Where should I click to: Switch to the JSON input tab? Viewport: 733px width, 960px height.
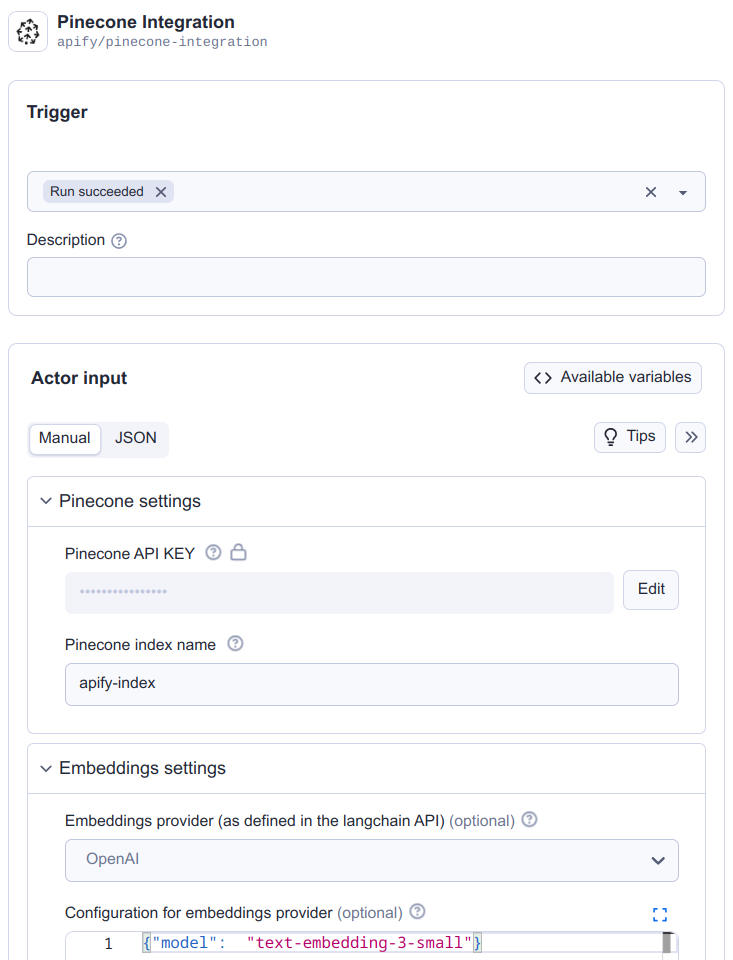click(x=135, y=438)
